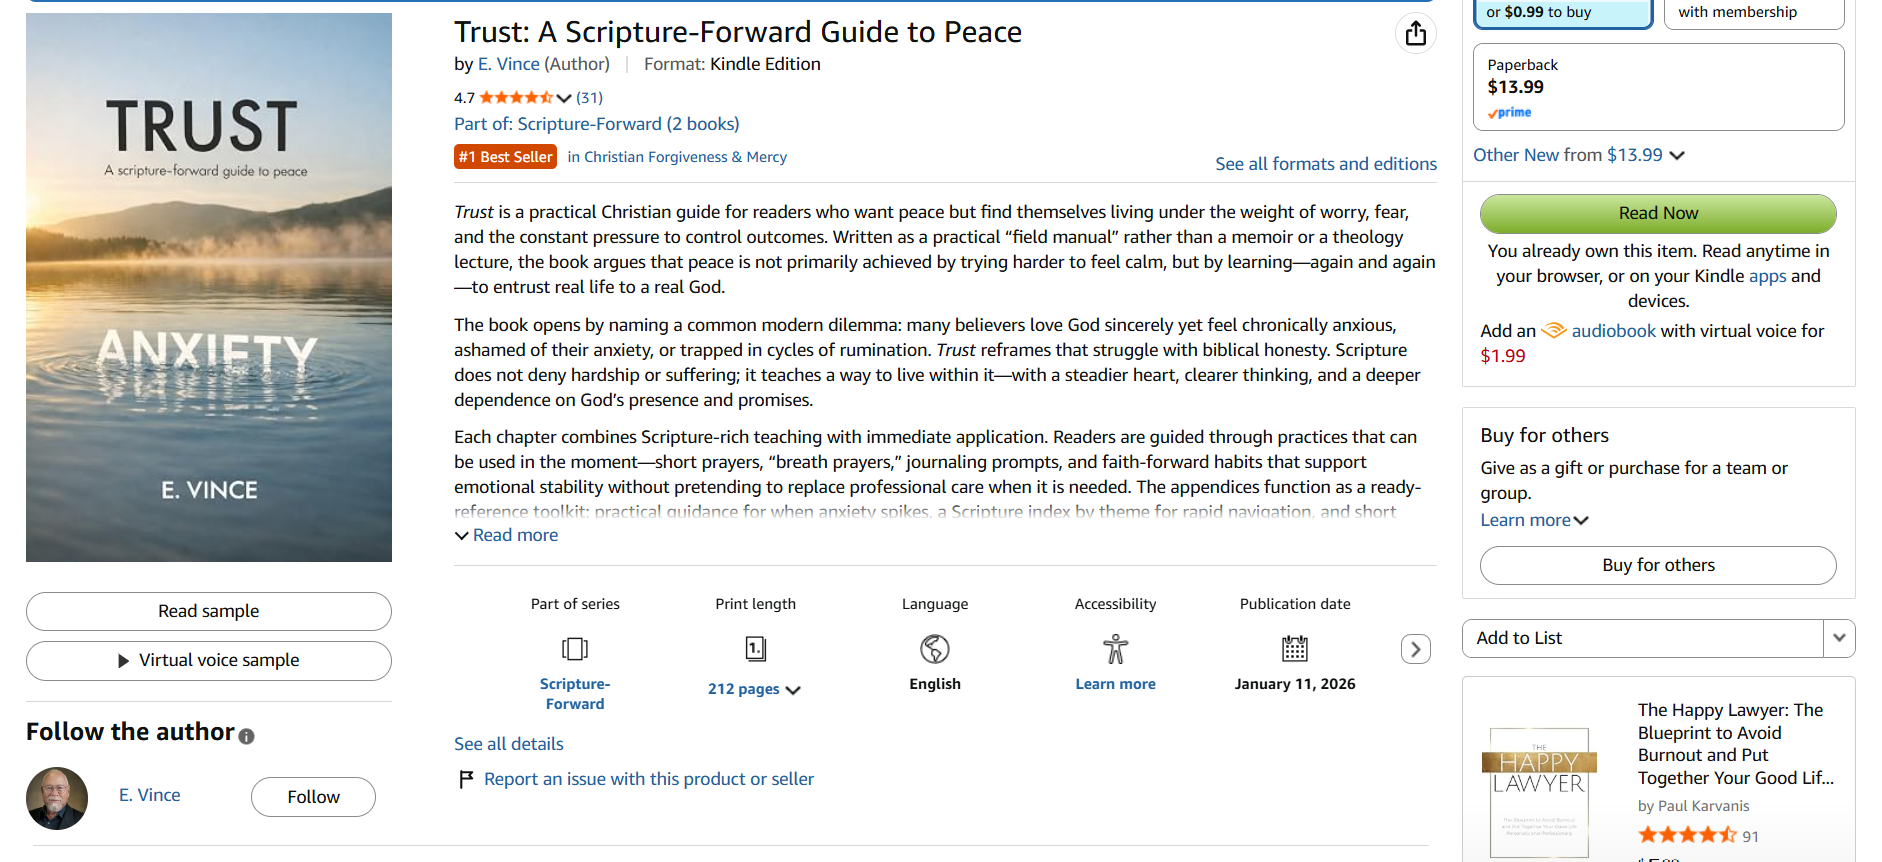The image size is (1882, 862).
Task: Click the Language globe icon
Action: 935,649
